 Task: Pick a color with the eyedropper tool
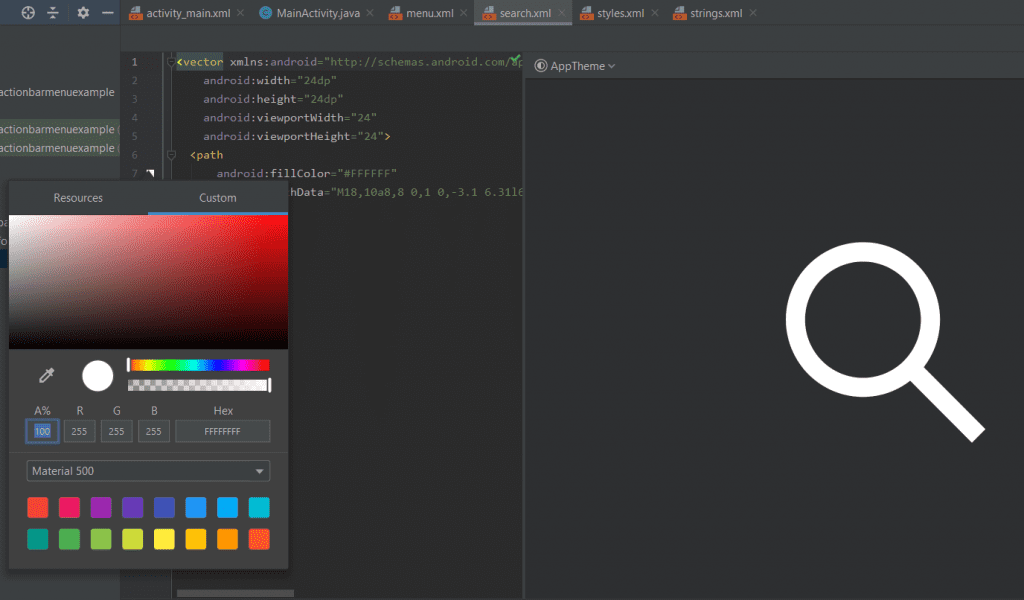(x=46, y=376)
